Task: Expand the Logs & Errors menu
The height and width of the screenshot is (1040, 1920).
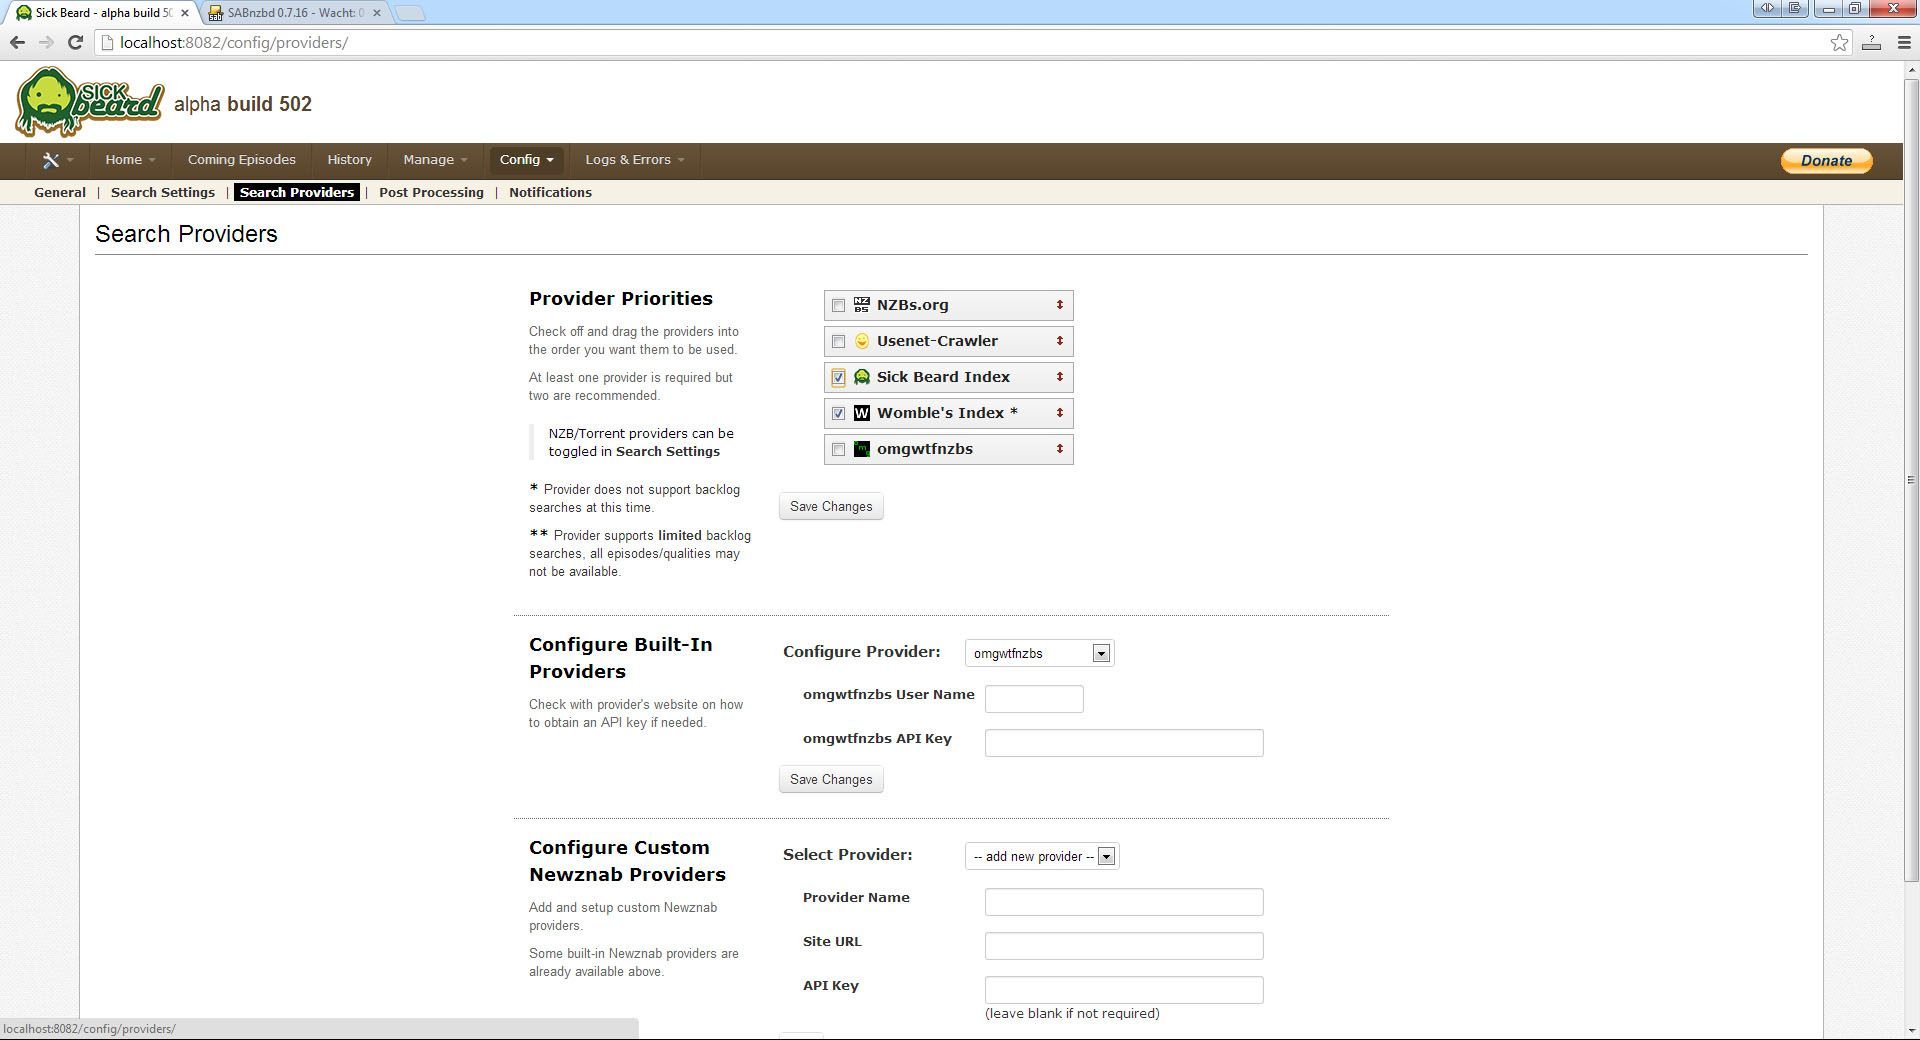Action: click(x=635, y=160)
